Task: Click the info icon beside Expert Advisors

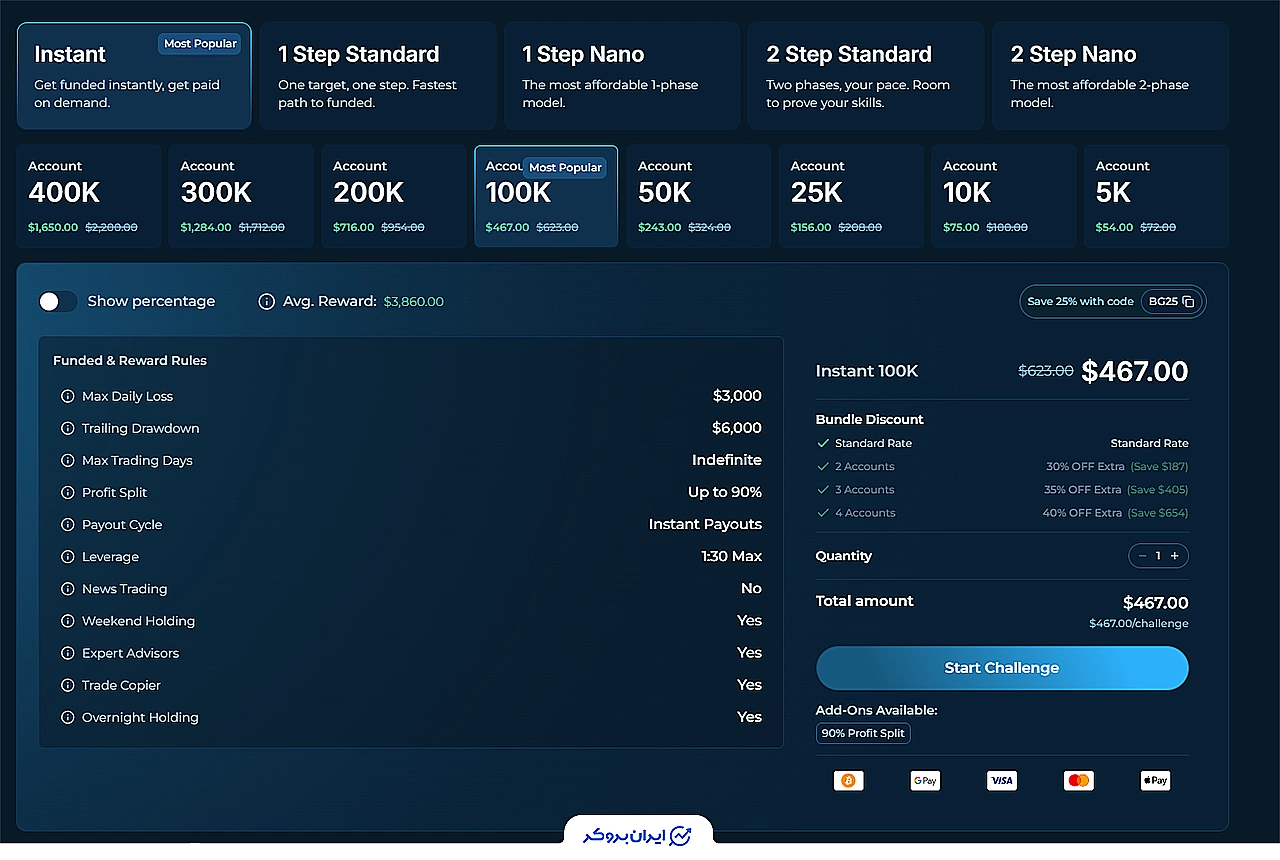Action: pyautogui.click(x=68, y=653)
